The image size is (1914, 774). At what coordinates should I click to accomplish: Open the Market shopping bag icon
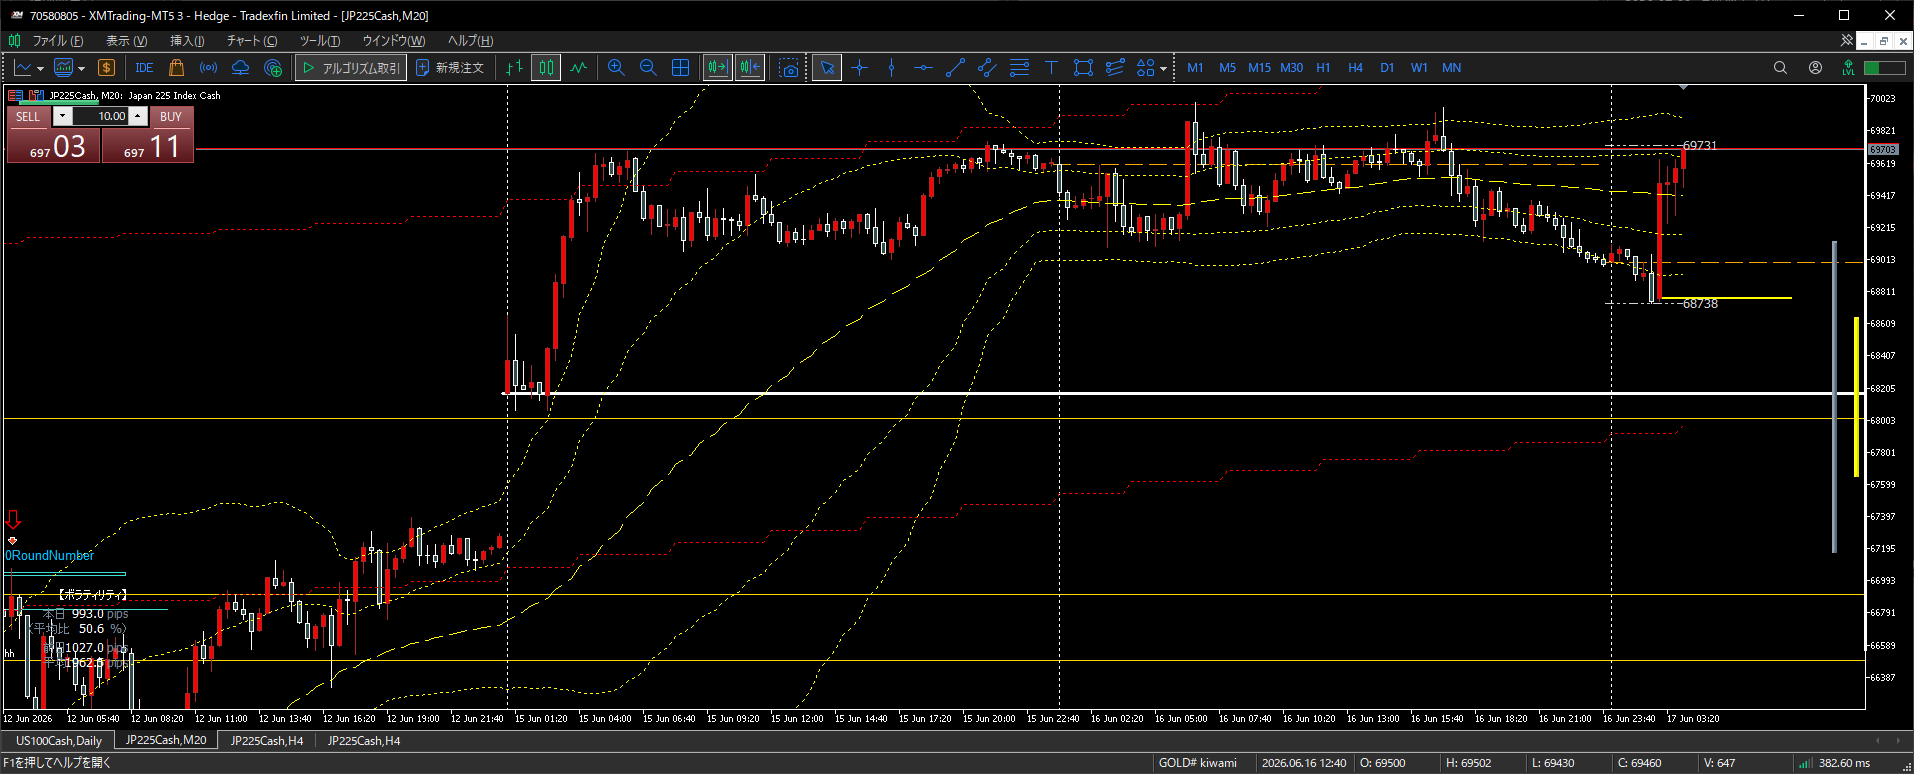coord(176,68)
